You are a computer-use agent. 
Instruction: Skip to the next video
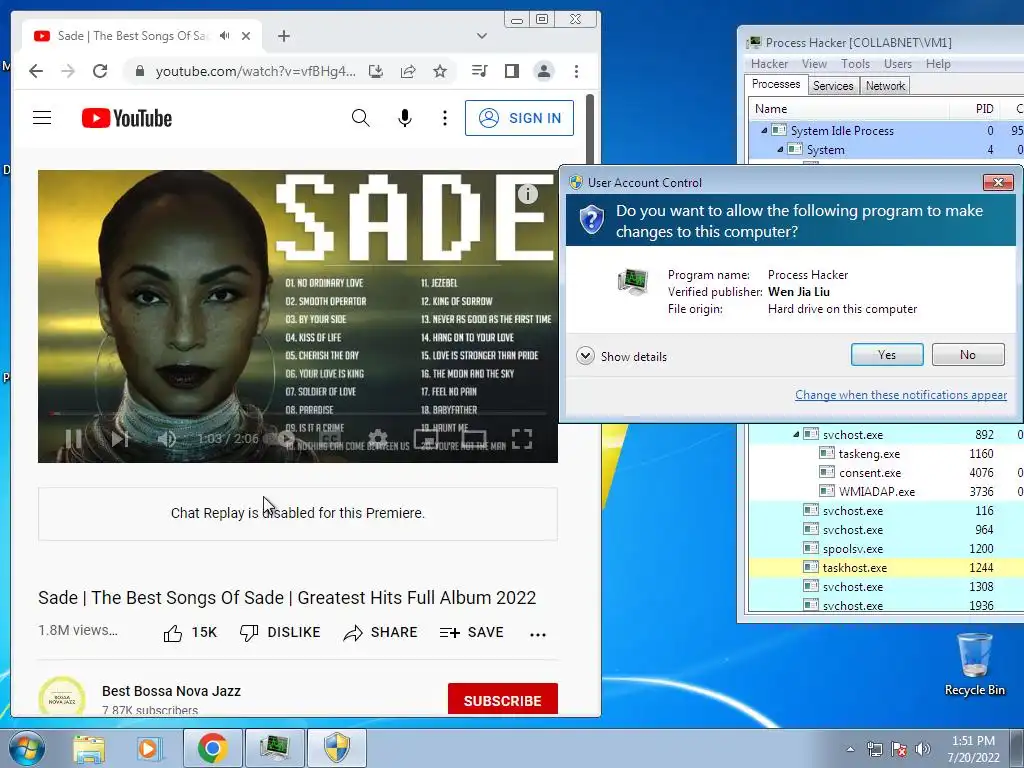[120, 438]
